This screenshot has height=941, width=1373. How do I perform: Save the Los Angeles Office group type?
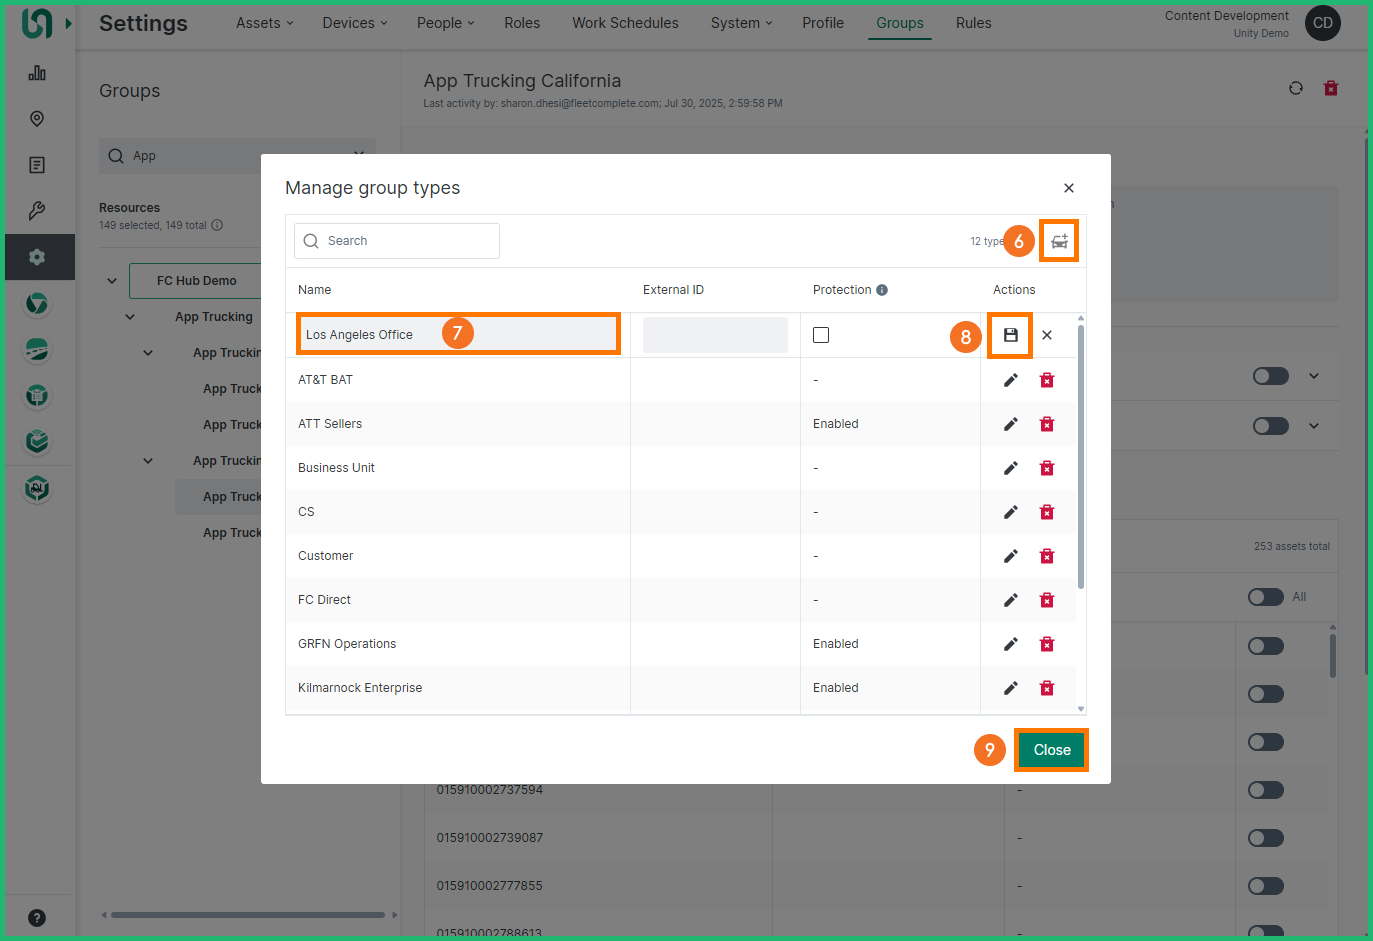point(1010,335)
